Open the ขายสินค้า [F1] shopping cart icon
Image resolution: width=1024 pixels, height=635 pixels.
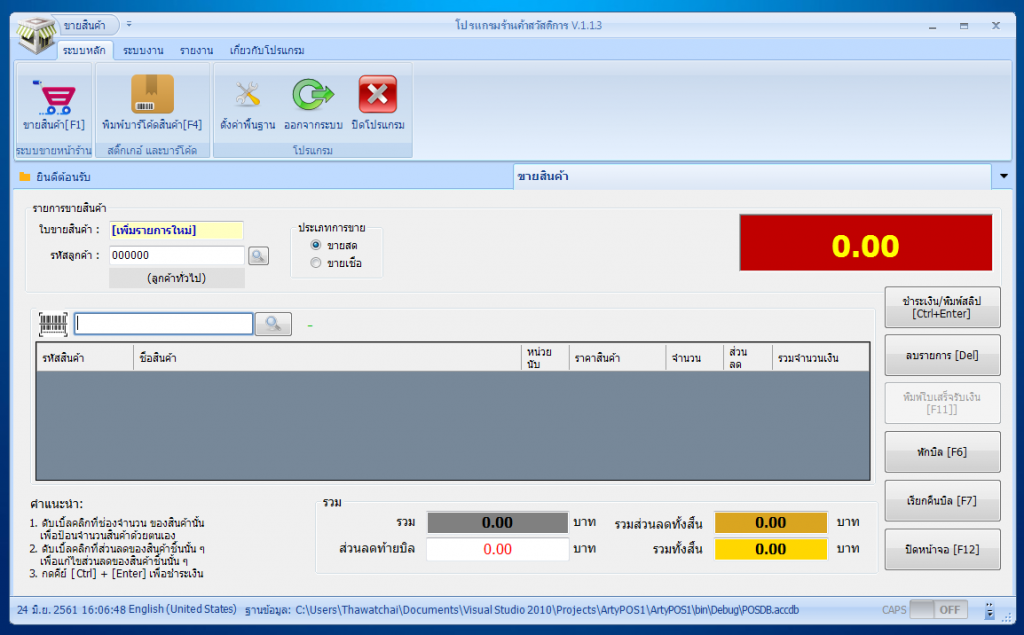coord(52,97)
